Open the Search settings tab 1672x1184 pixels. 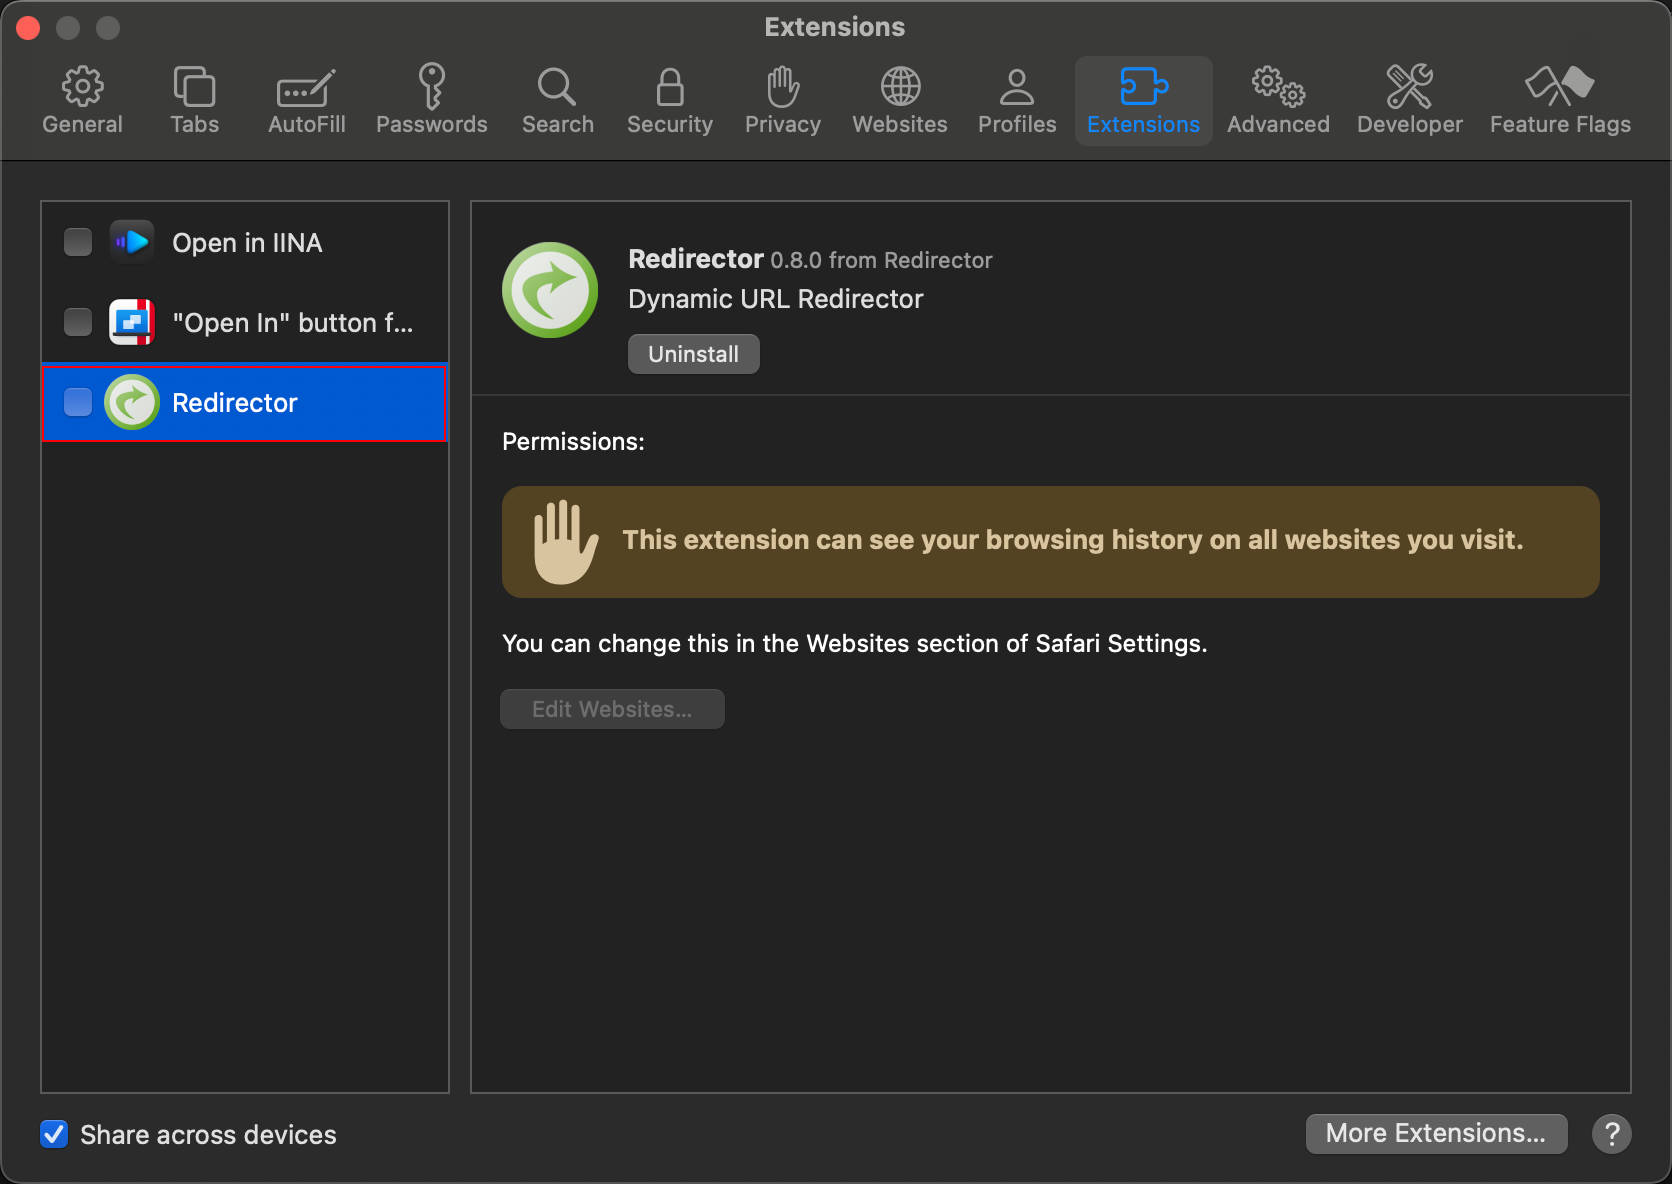tap(557, 101)
